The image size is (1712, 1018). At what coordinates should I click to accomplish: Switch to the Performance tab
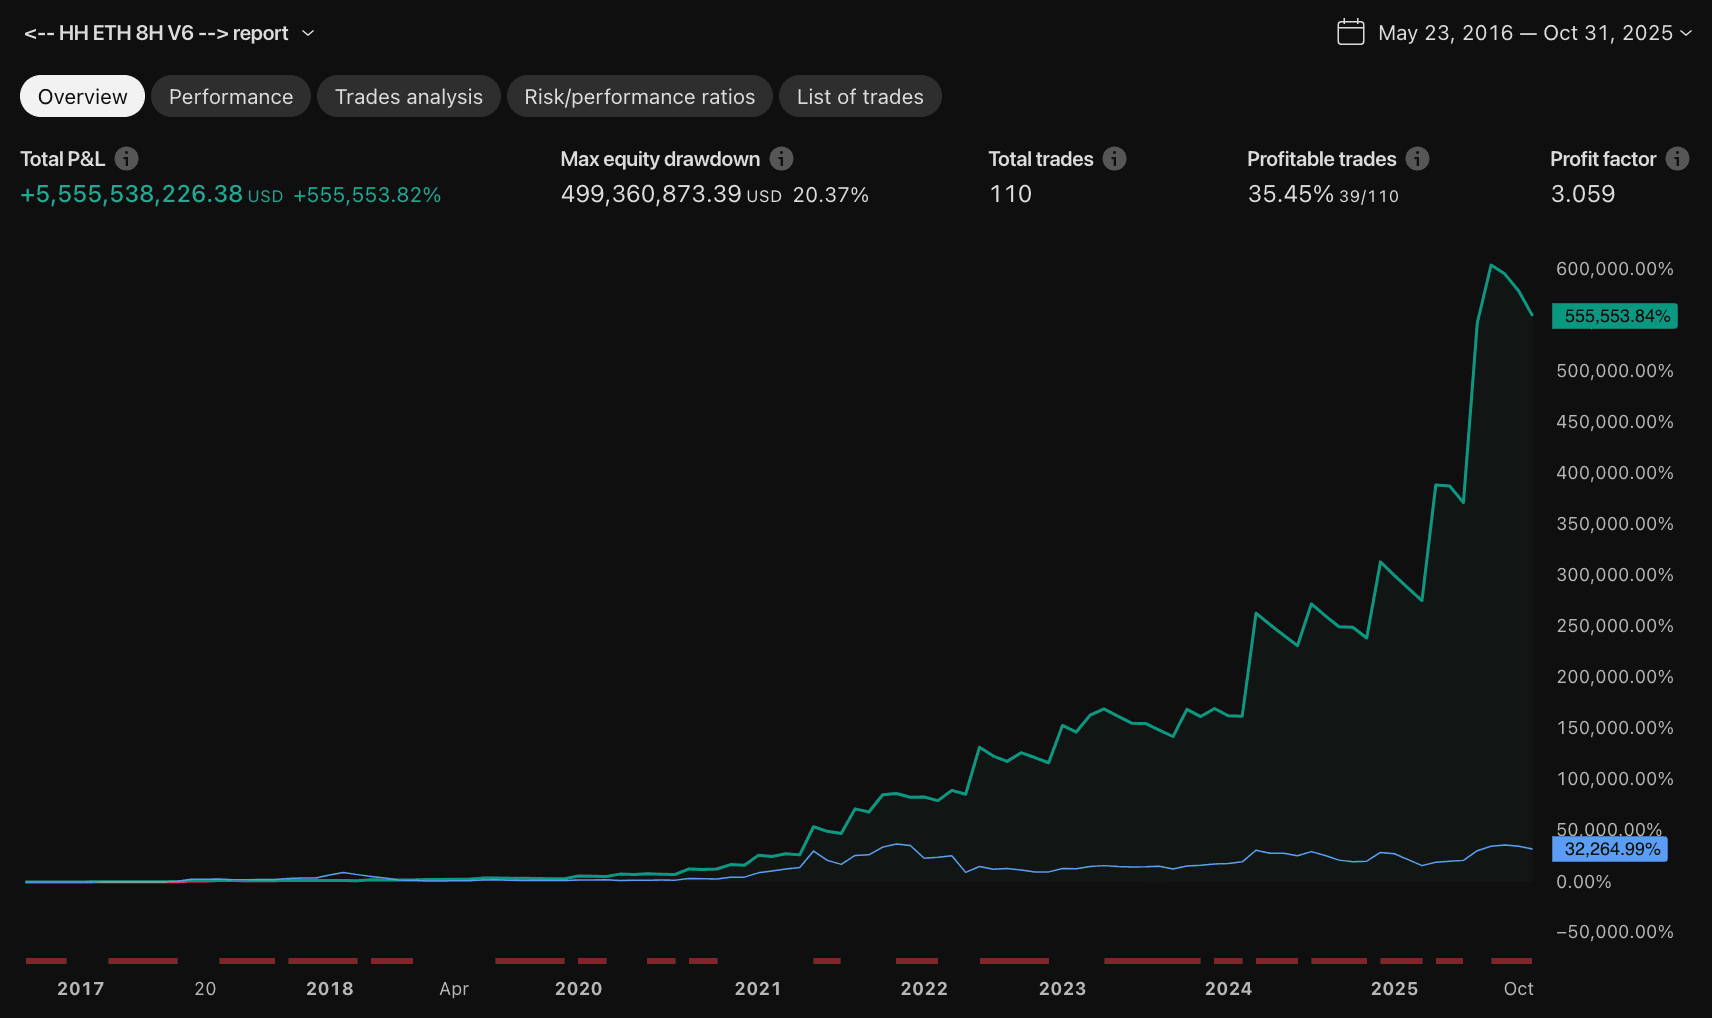click(231, 97)
